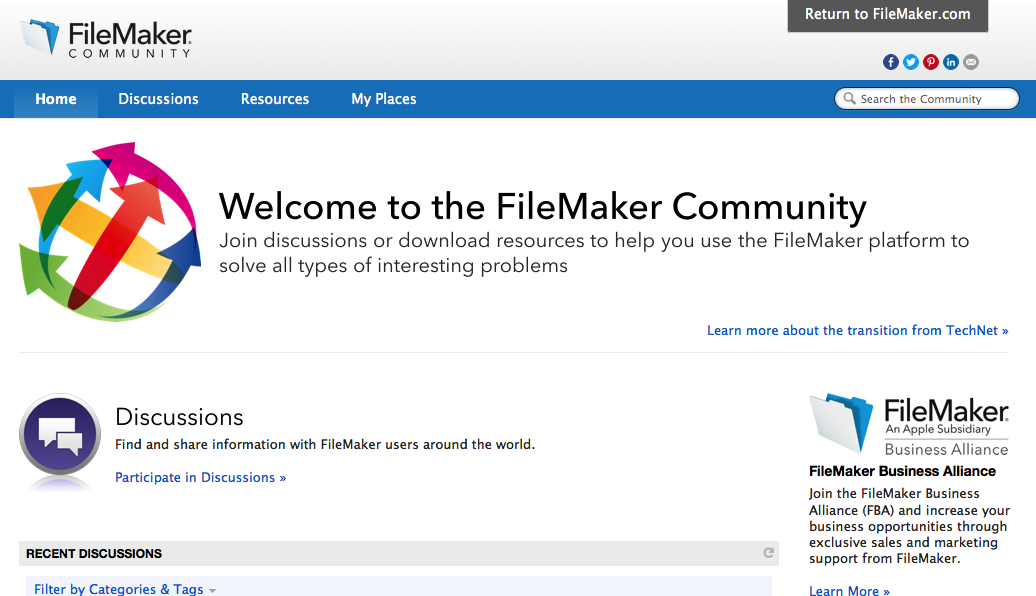The image size is (1036, 596).
Task: Click the email share icon
Action: pos(971,62)
